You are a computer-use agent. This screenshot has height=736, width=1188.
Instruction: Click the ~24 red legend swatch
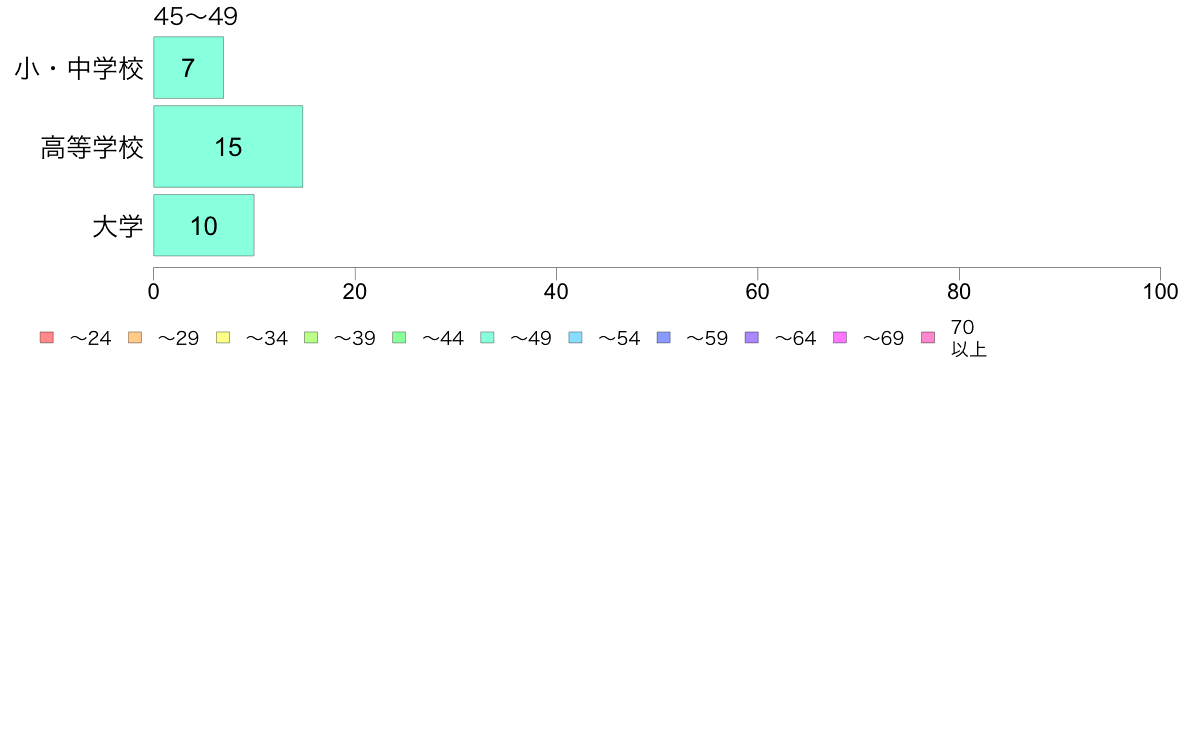click(x=47, y=338)
